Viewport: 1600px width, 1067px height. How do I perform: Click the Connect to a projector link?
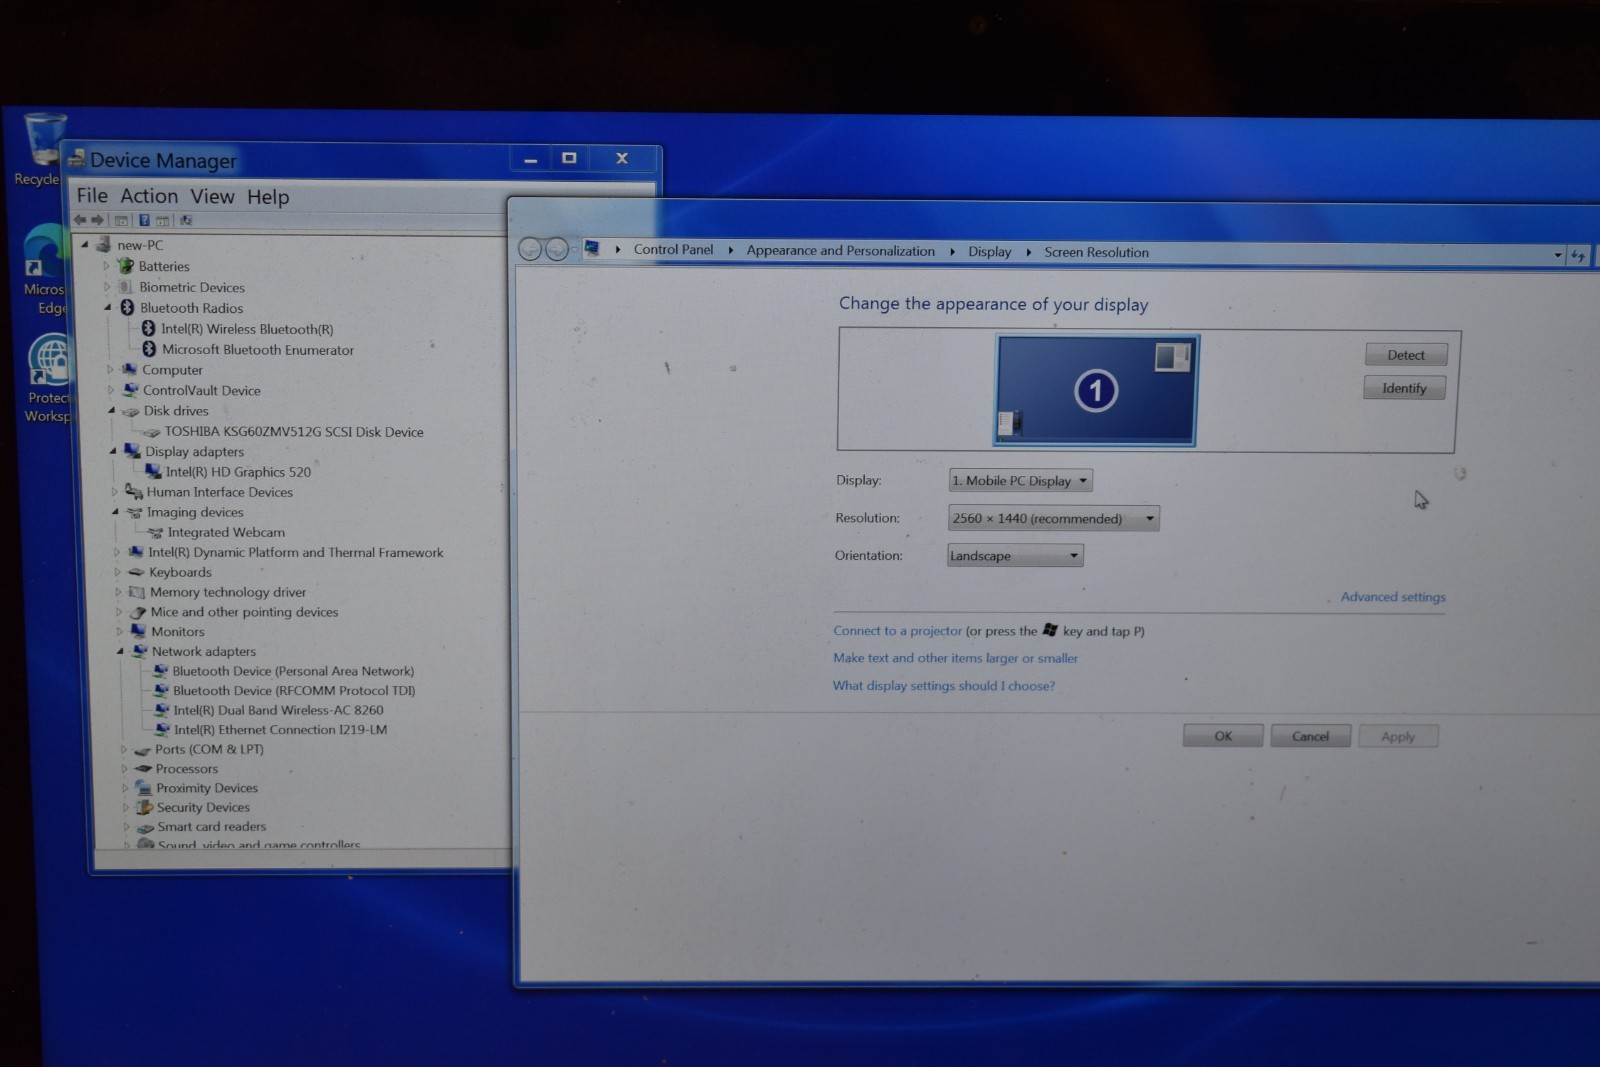click(x=897, y=630)
